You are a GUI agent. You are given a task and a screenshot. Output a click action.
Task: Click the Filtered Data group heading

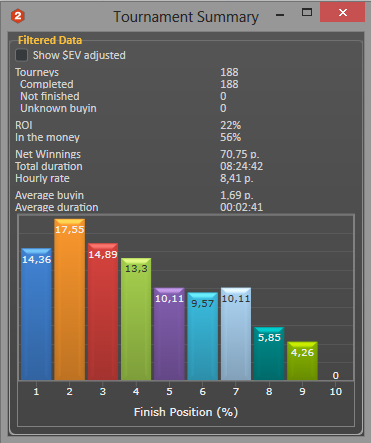[50, 40]
